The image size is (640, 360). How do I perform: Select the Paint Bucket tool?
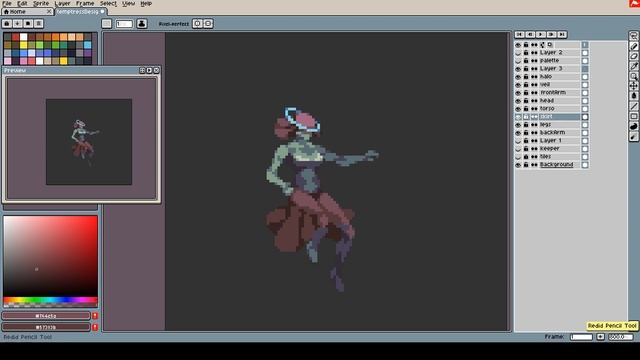coord(633,96)
